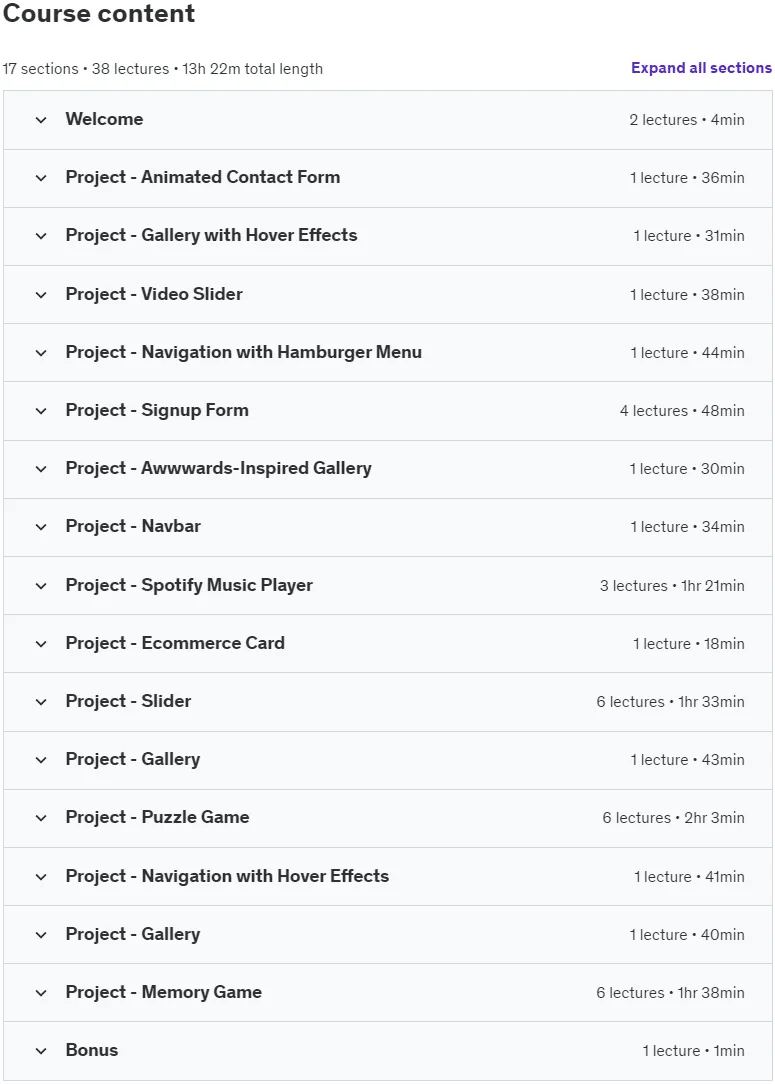This screenshot has height=1084, width=775.
Task: Expand Spotify Music Player chevron
Action: tap(41, 586)
